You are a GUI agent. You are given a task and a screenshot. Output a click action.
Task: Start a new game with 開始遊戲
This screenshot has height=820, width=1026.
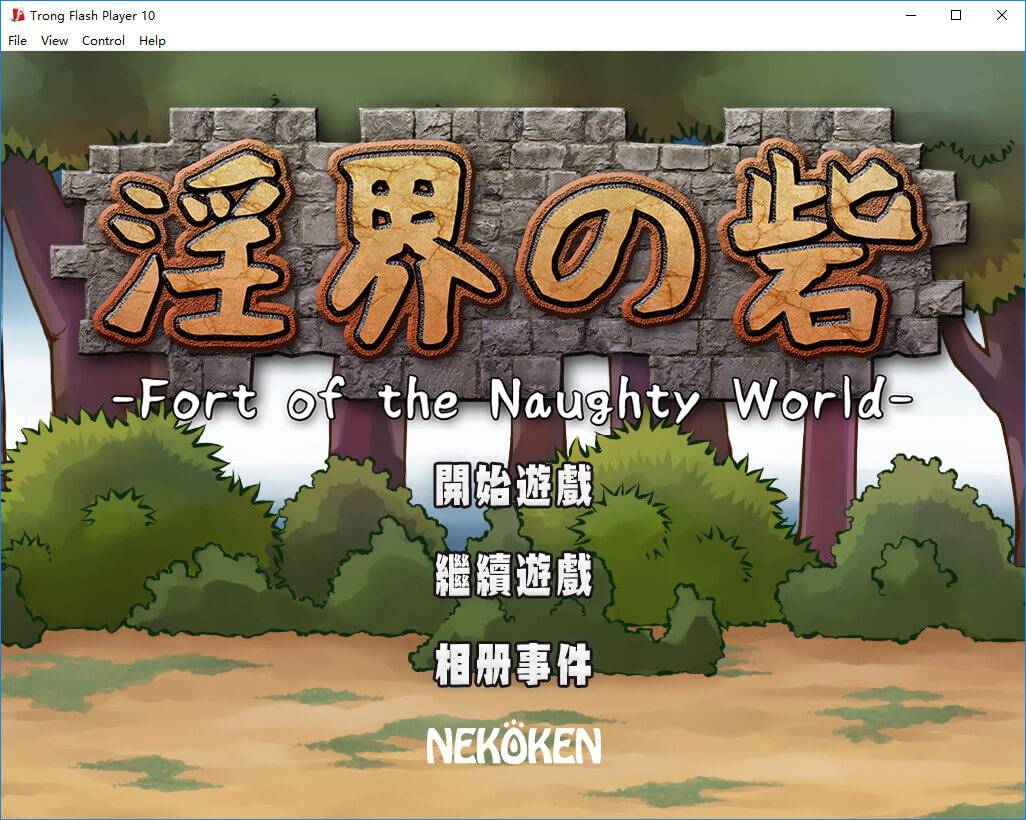click(513, 486)
